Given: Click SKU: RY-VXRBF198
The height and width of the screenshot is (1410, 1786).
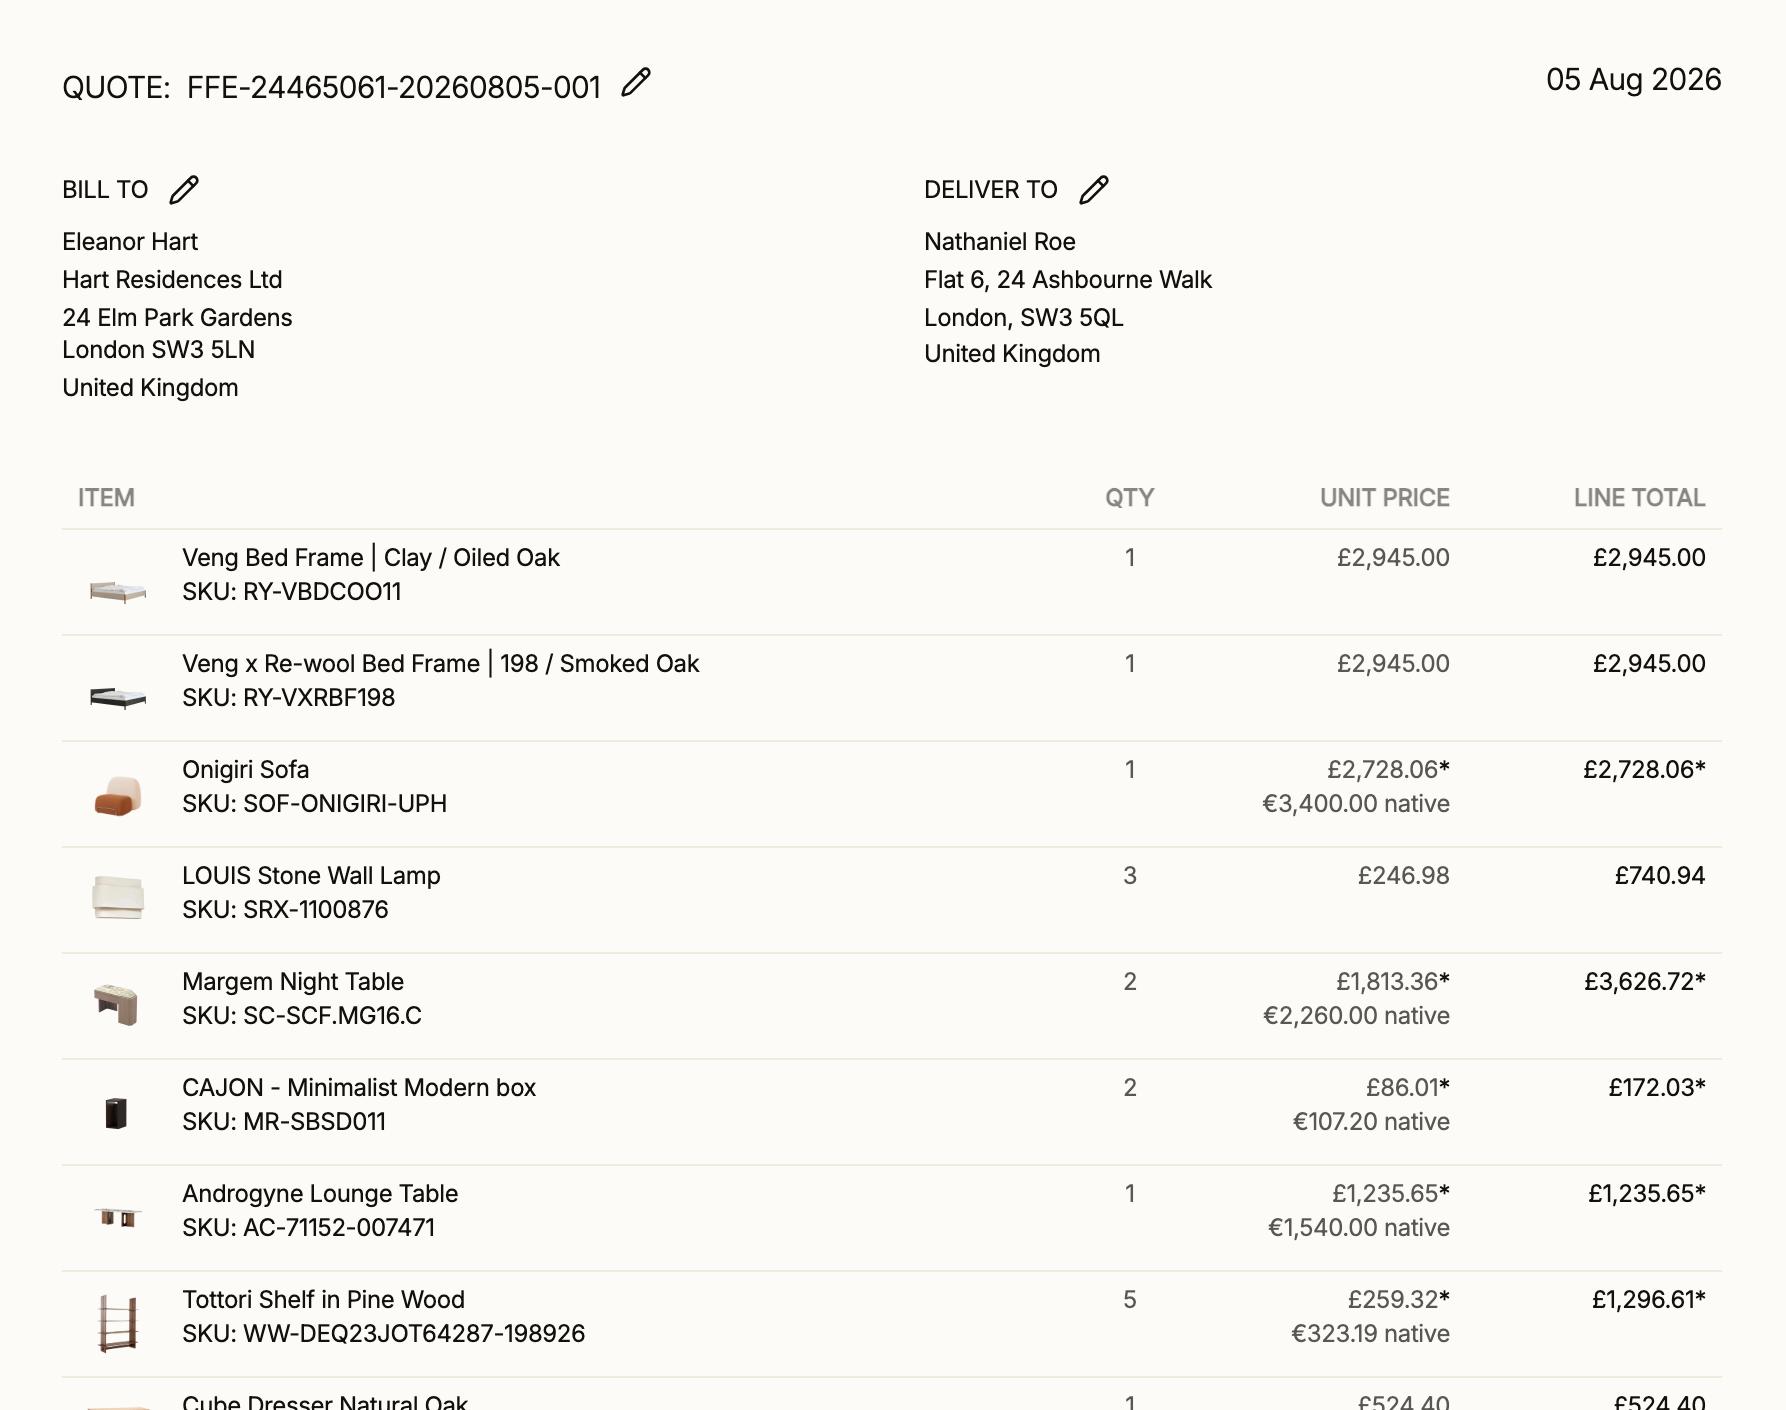Looking at the screenshot, I should point(289,698).
